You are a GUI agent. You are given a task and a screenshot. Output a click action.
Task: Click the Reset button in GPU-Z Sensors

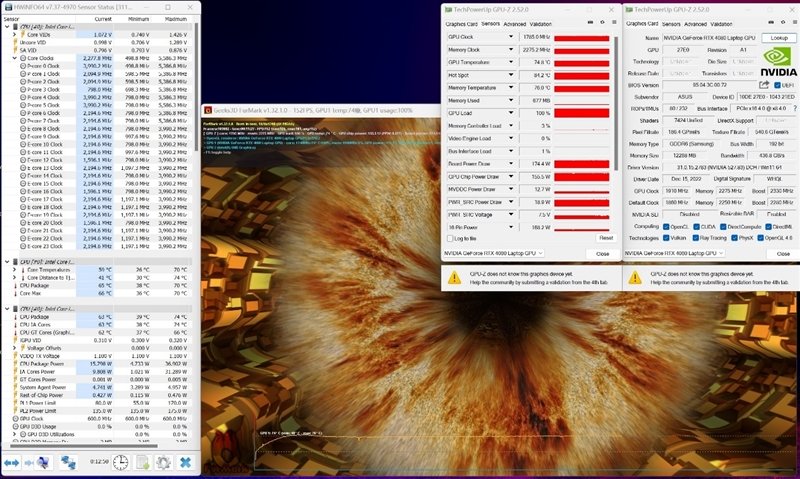[x=606, y=238]
